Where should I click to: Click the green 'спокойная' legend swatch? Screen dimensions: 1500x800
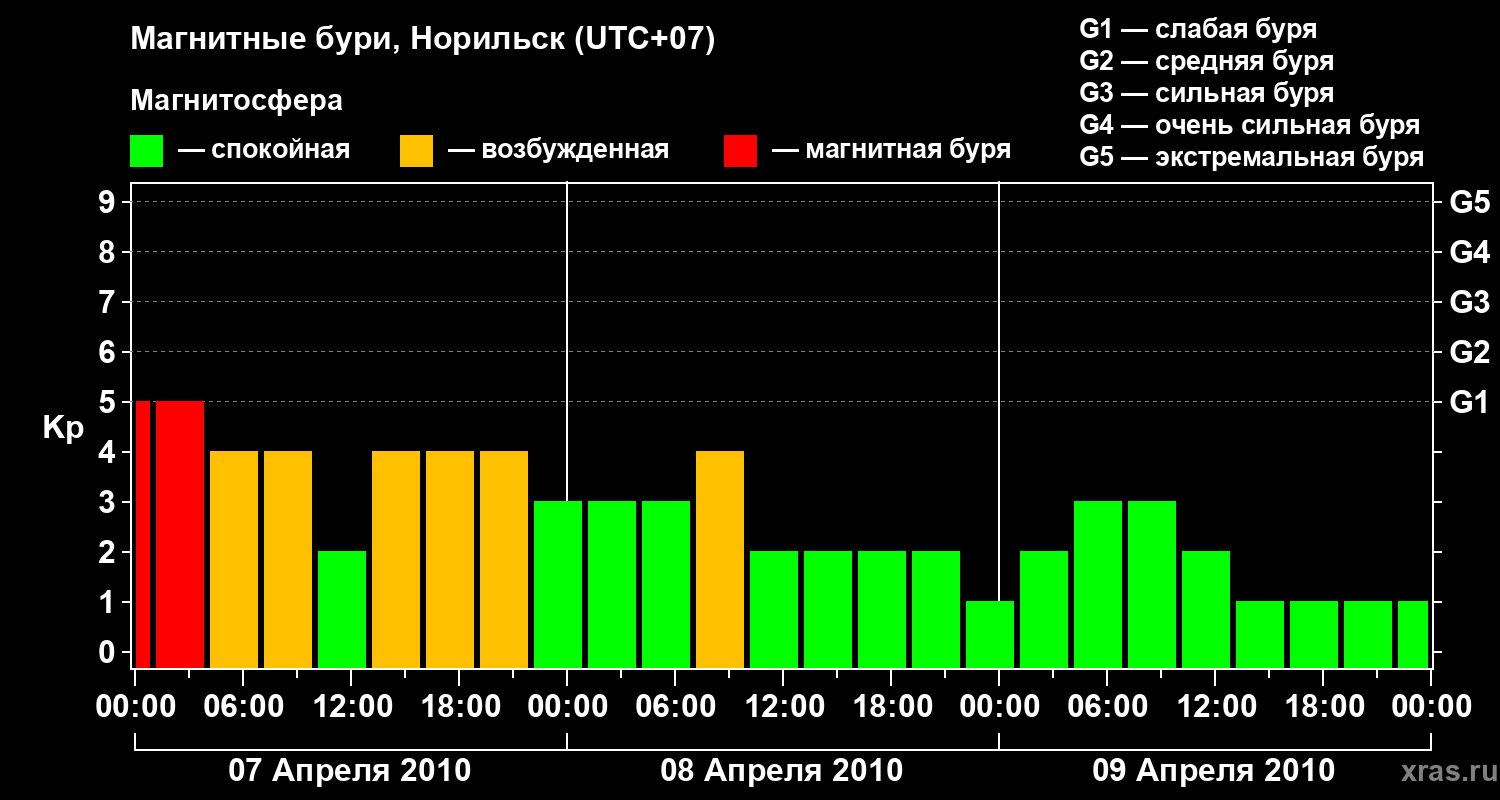pos(146,151)
